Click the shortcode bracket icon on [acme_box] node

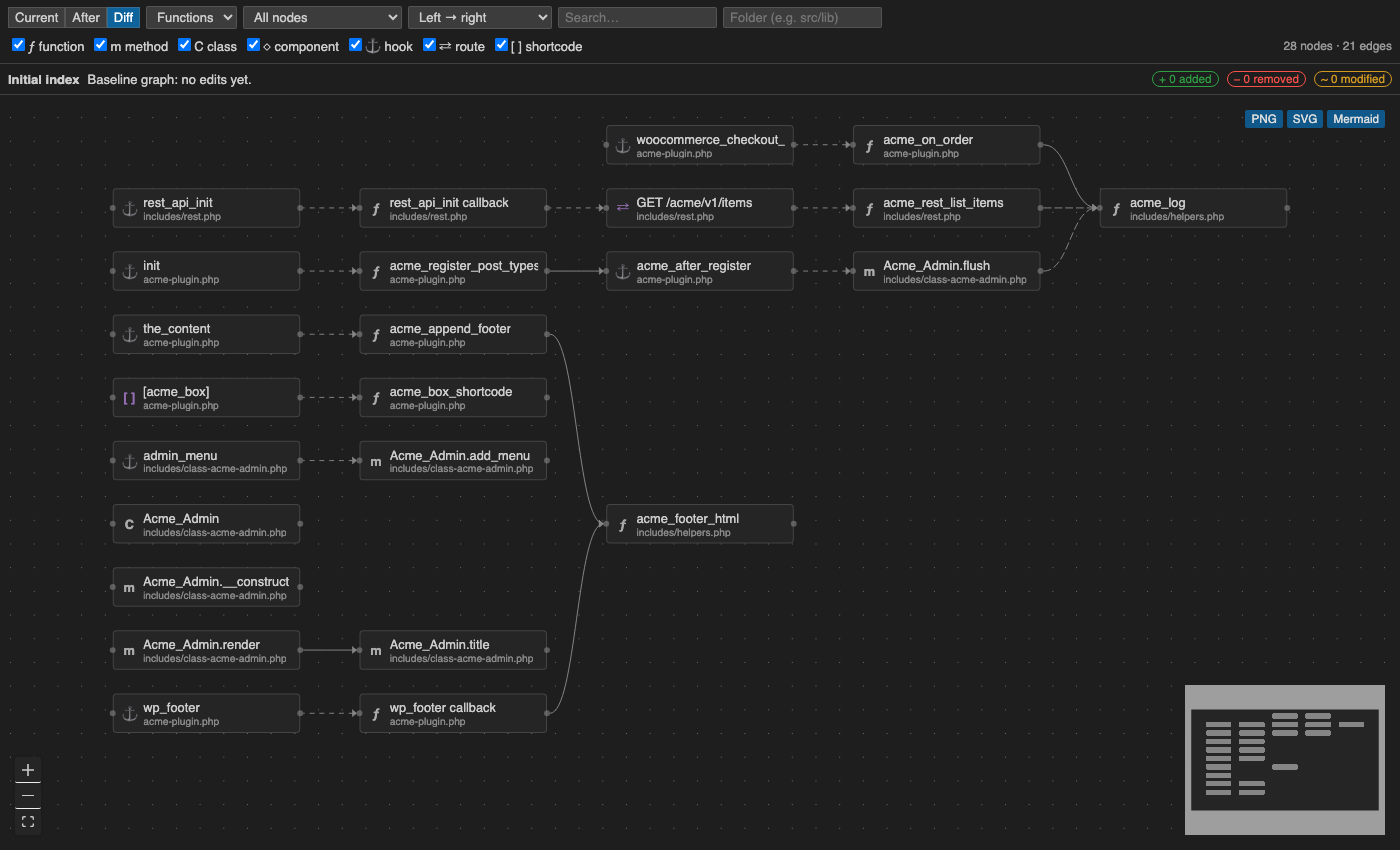point(129,398)
